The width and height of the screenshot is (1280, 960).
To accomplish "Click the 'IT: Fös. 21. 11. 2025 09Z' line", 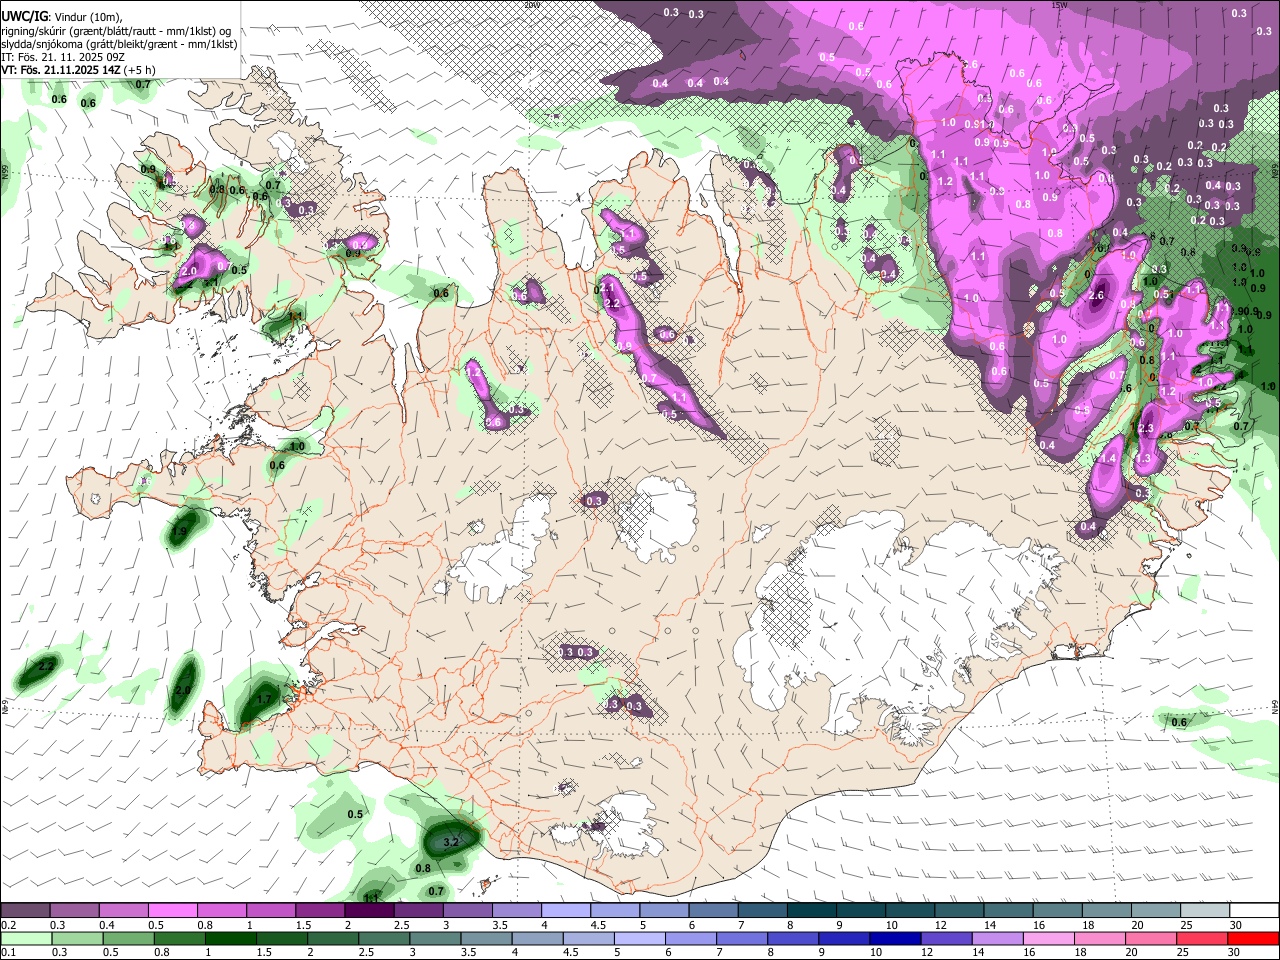I will click(62, 57).
